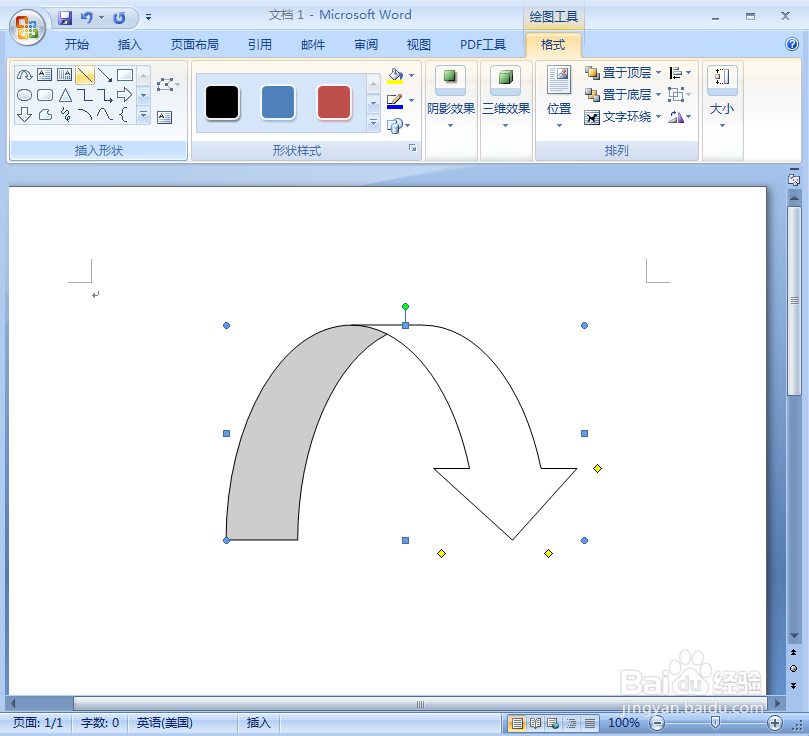809x736 pixels.
Task: Show next row of shape styles
Action: click(374, 103)
